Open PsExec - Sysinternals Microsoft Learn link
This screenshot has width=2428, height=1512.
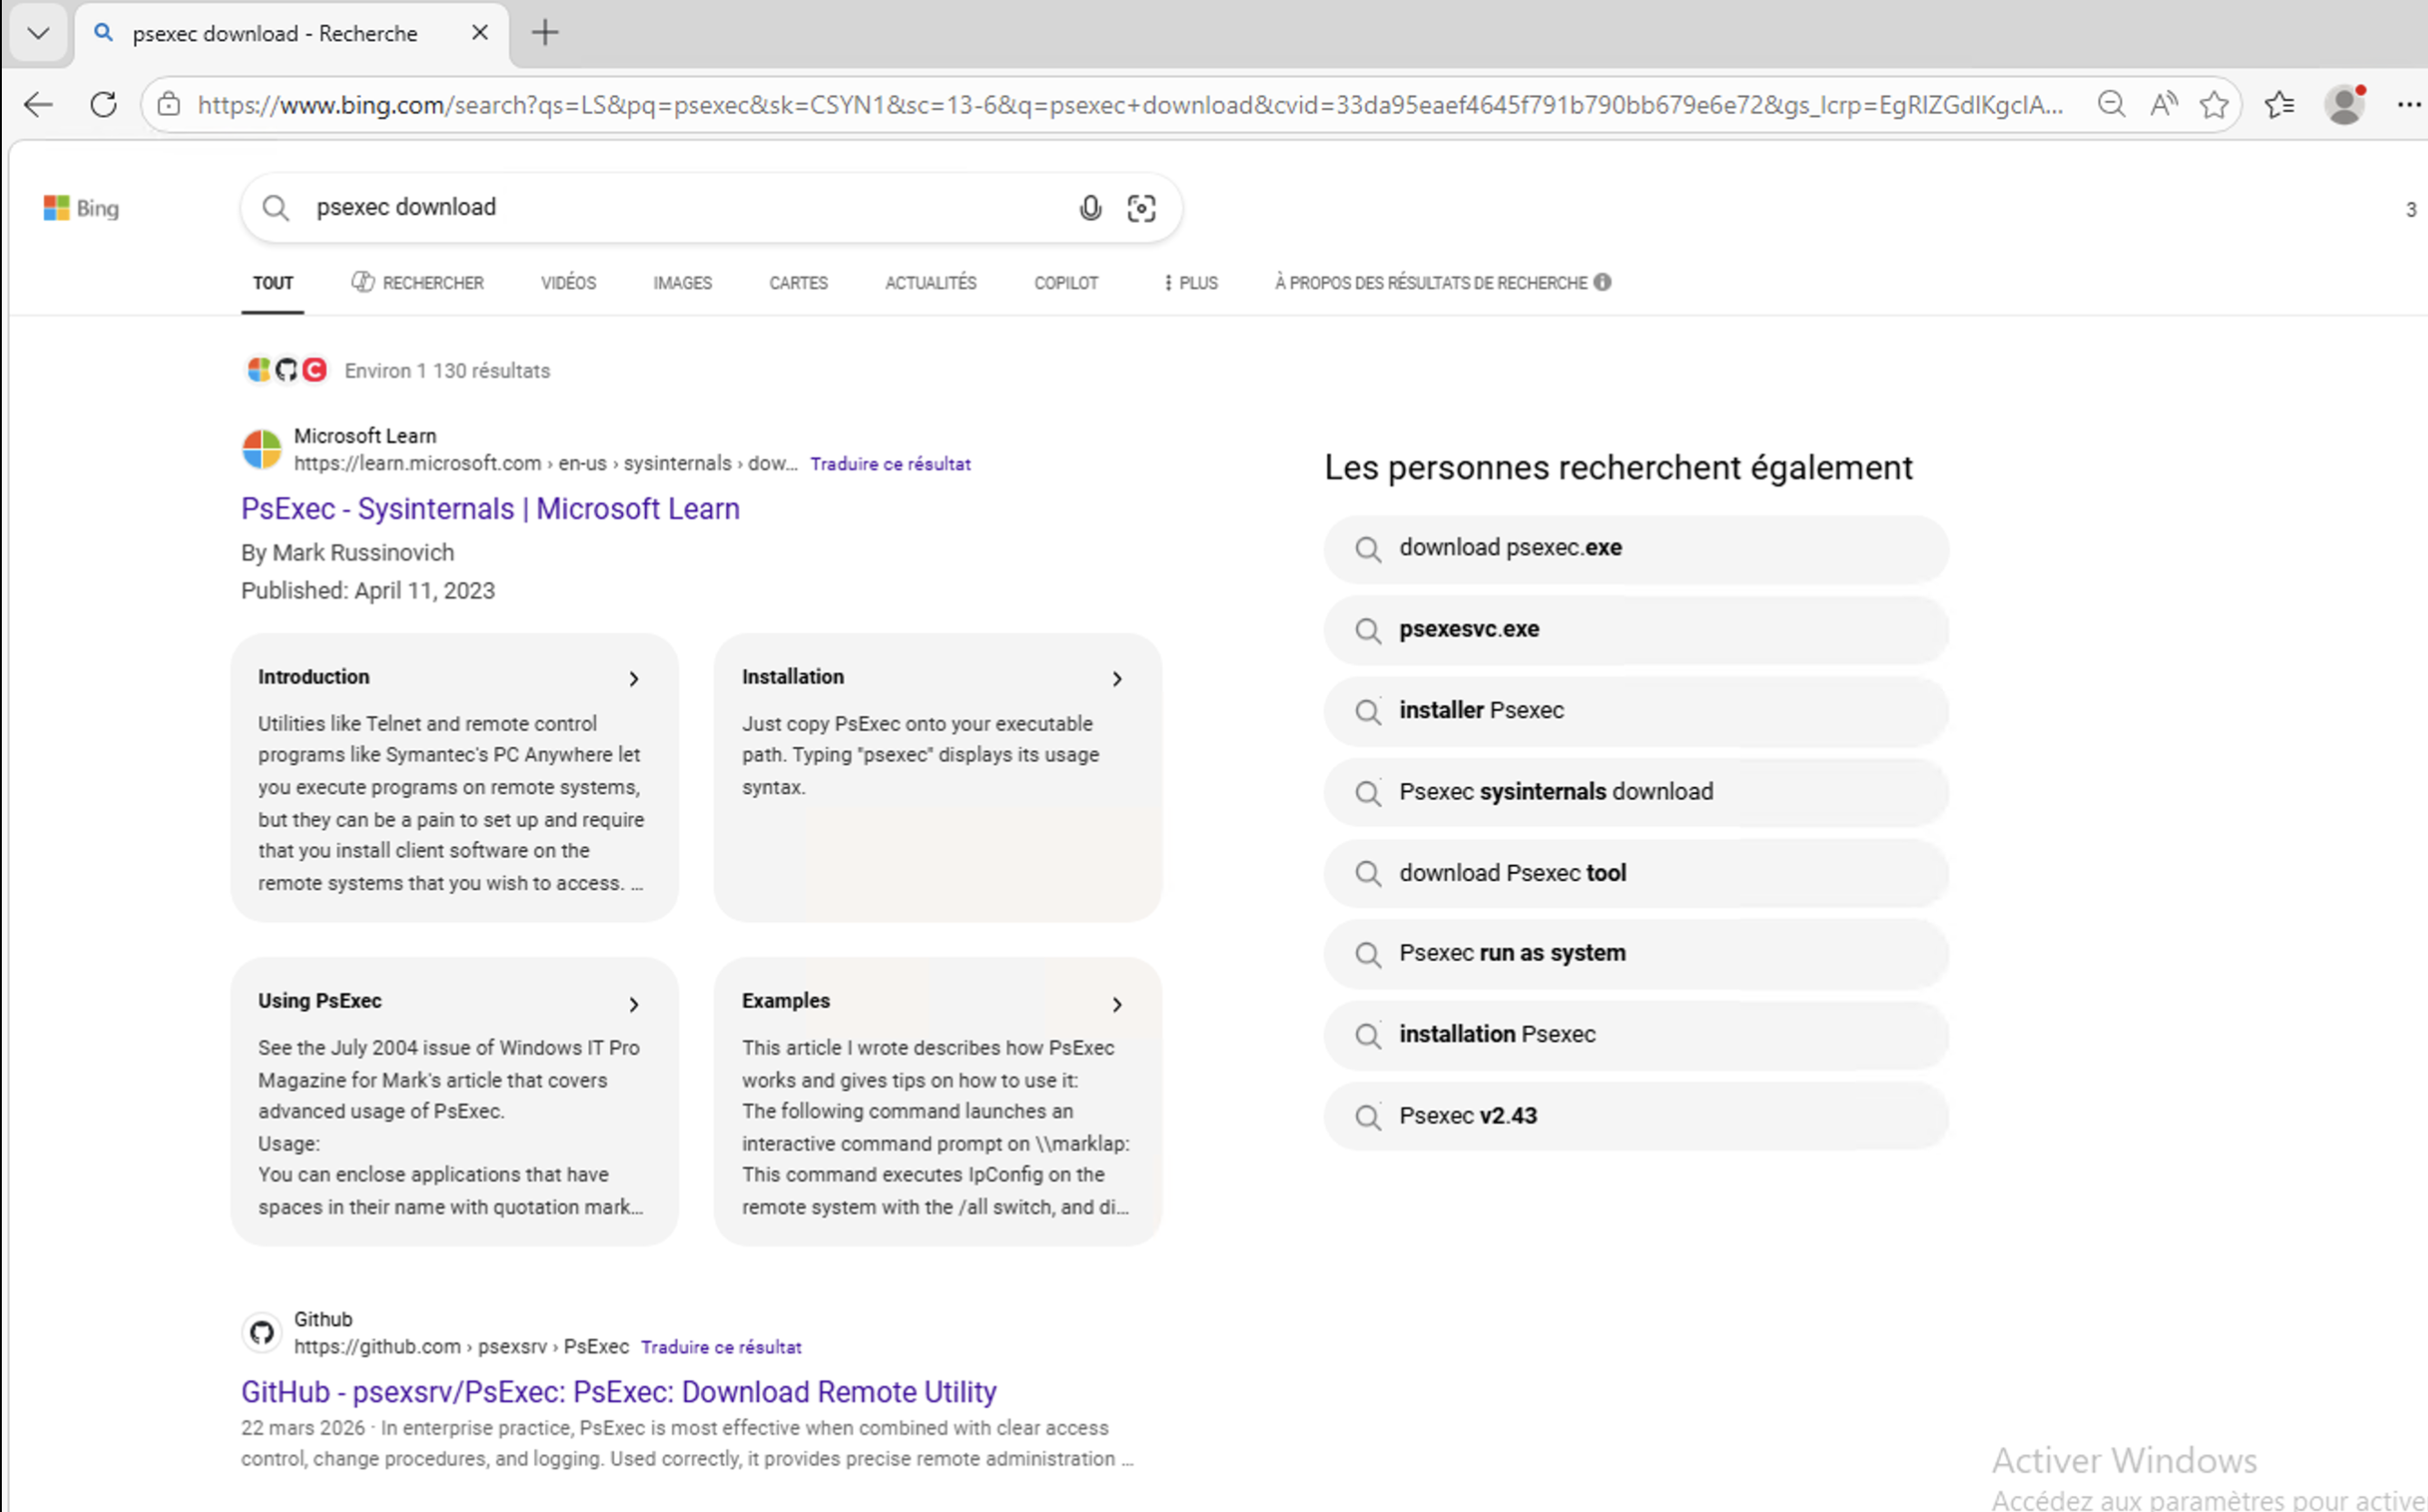[x=490, y=508]
